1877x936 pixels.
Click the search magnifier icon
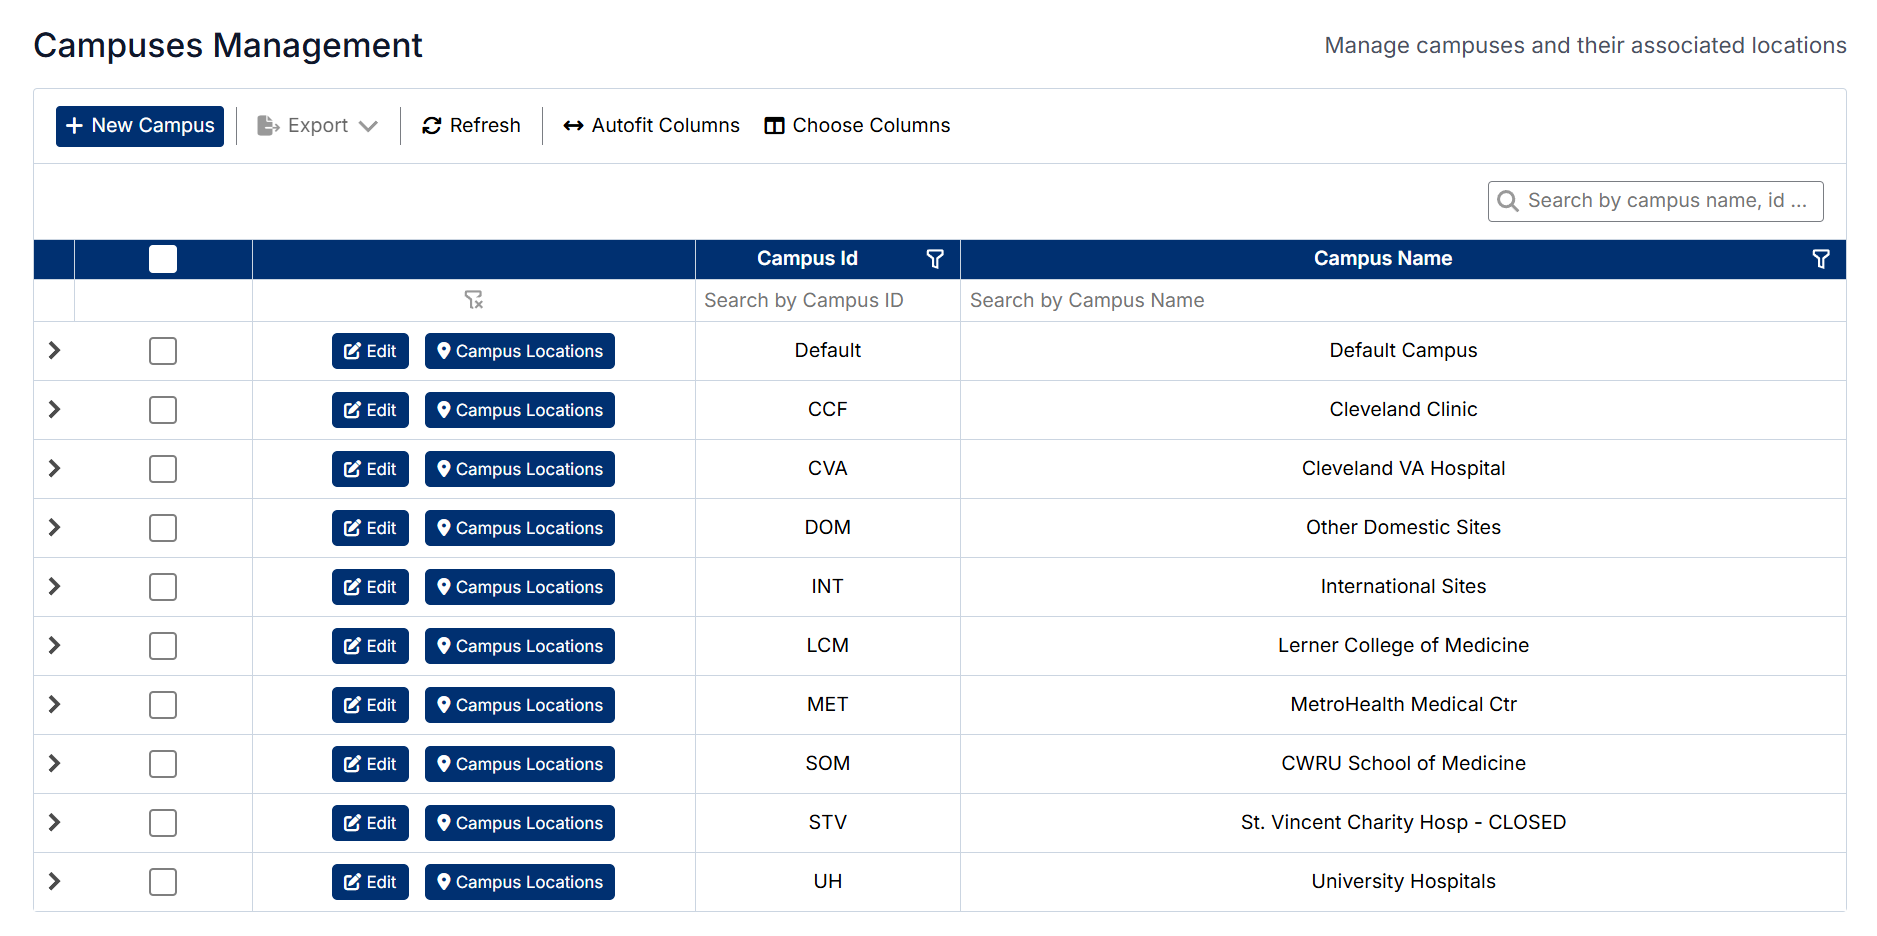1508,201
